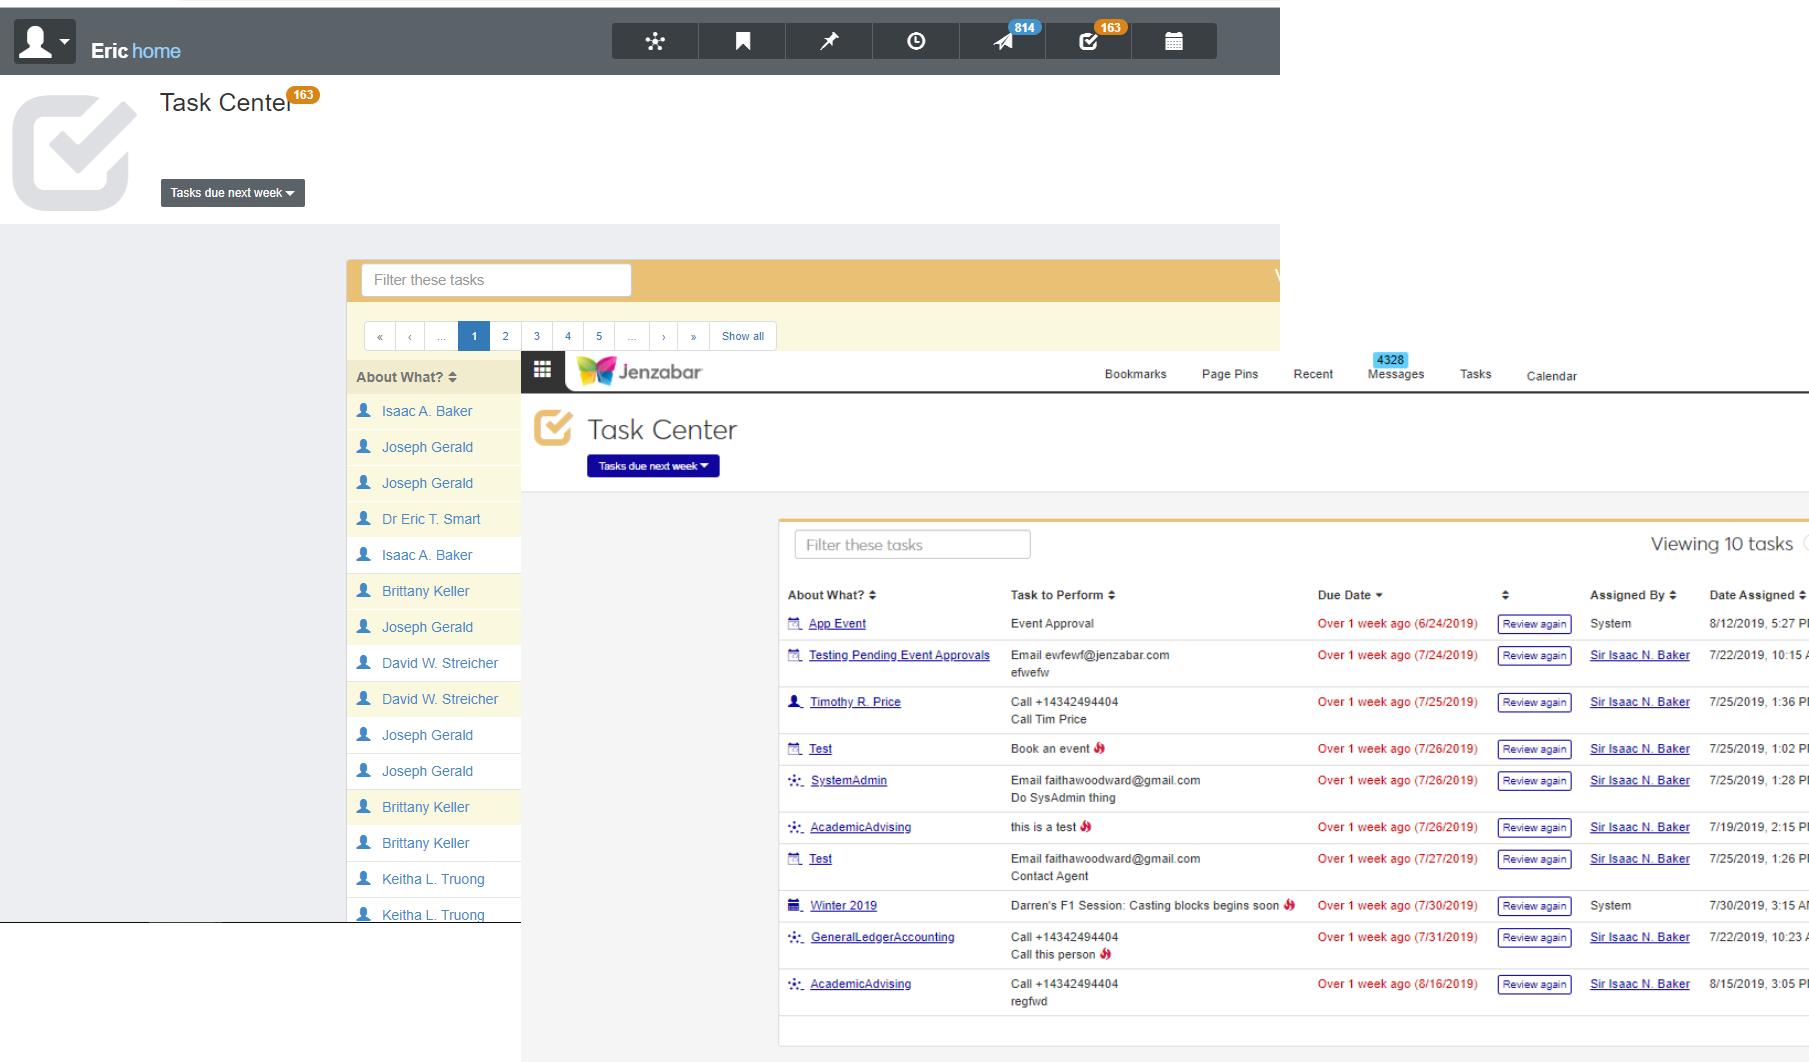Open the Timothy R. Price link
The height and width of the screenshot is (1062, 1809).
point(855,702)
